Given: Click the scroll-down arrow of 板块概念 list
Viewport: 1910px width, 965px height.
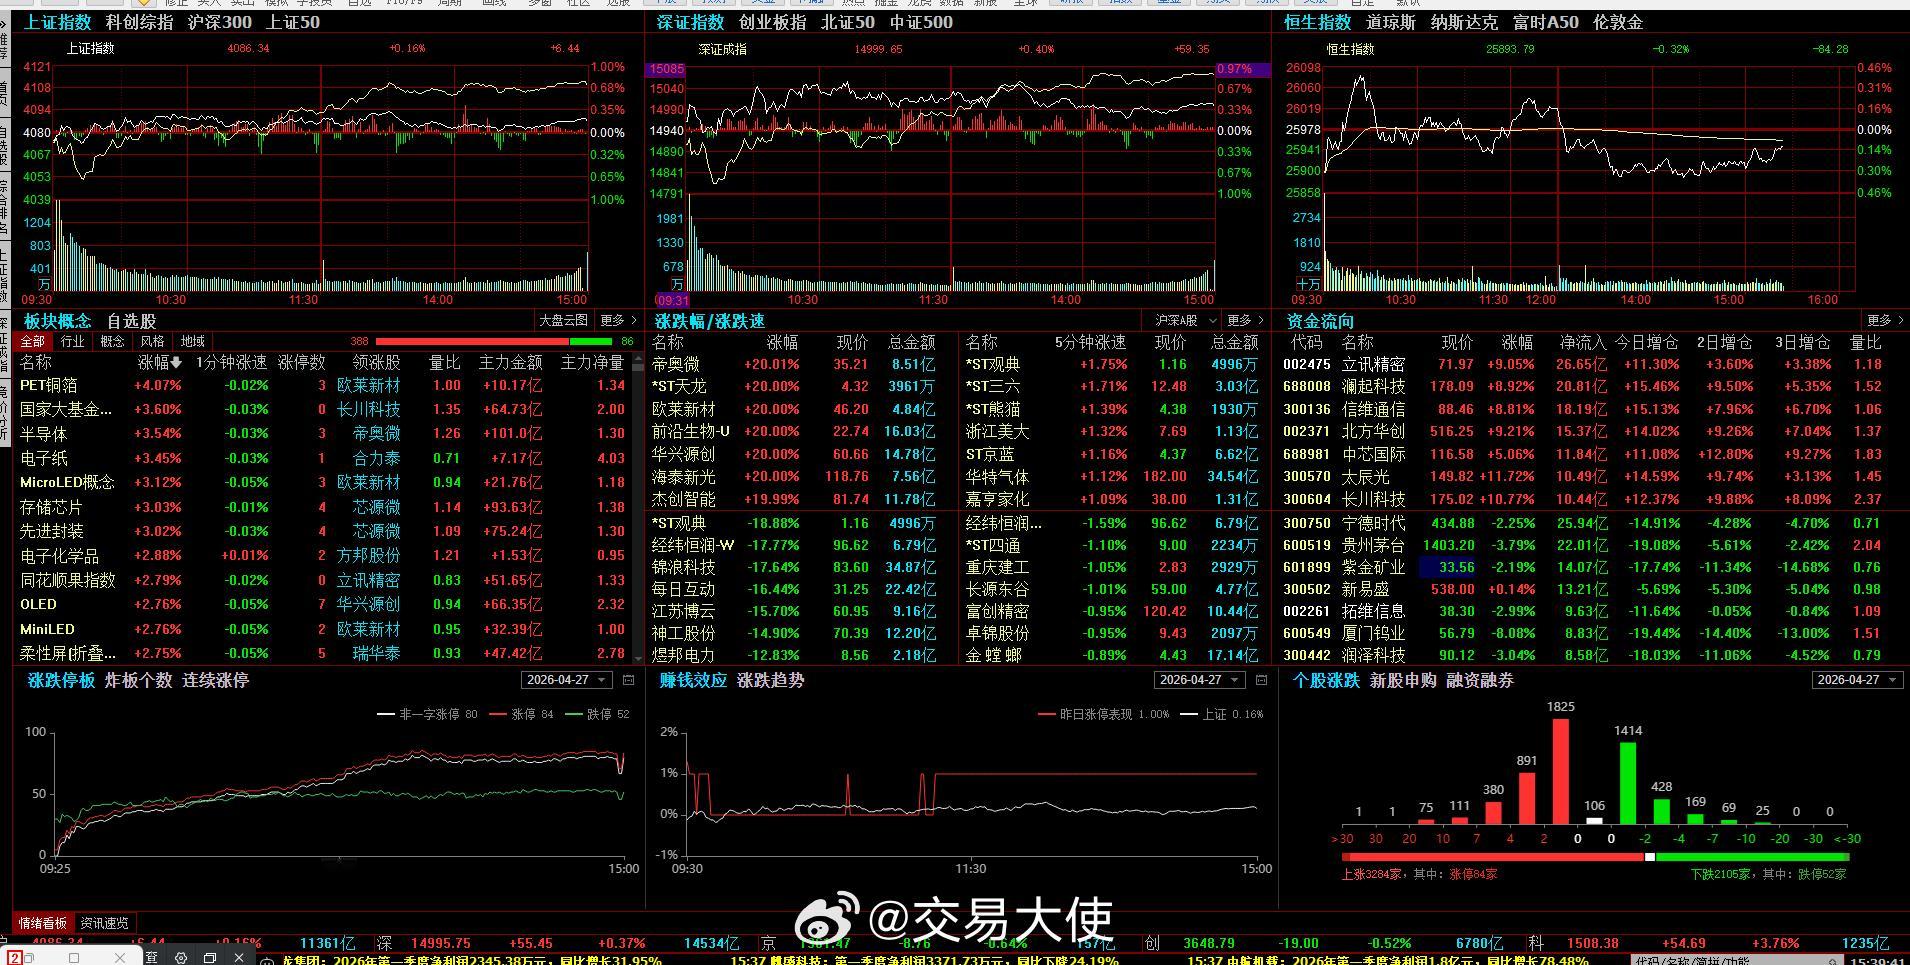Looking at the screenshot, I should (640, 658).
